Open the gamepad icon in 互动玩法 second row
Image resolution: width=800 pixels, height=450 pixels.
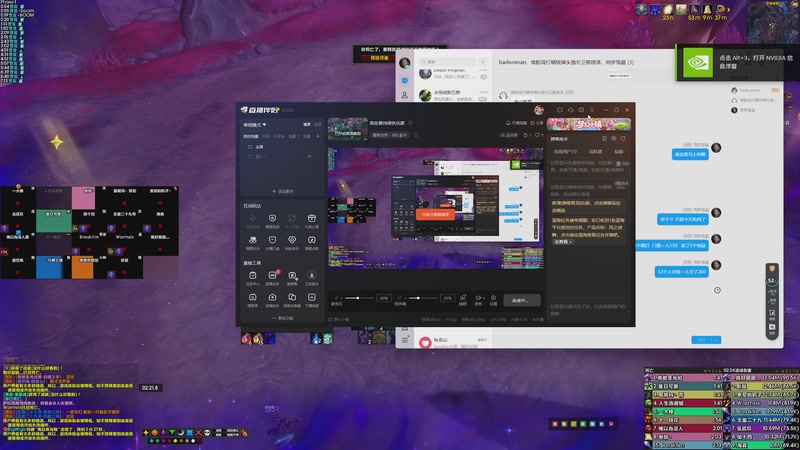click(x=253, y=240)
